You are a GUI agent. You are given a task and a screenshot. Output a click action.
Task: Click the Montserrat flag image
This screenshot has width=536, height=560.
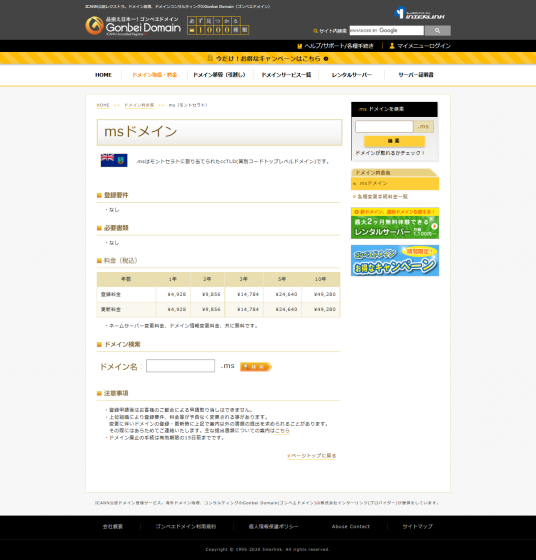[x=114, y=160]
